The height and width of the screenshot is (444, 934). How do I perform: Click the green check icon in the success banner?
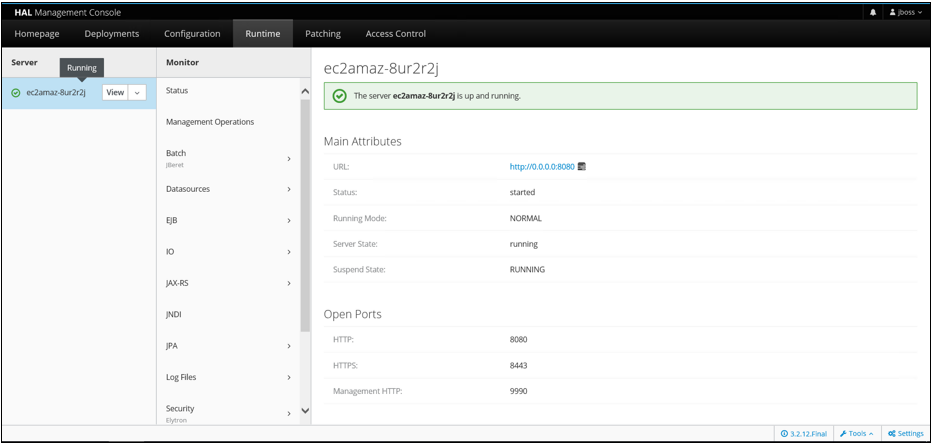point(339,96)
